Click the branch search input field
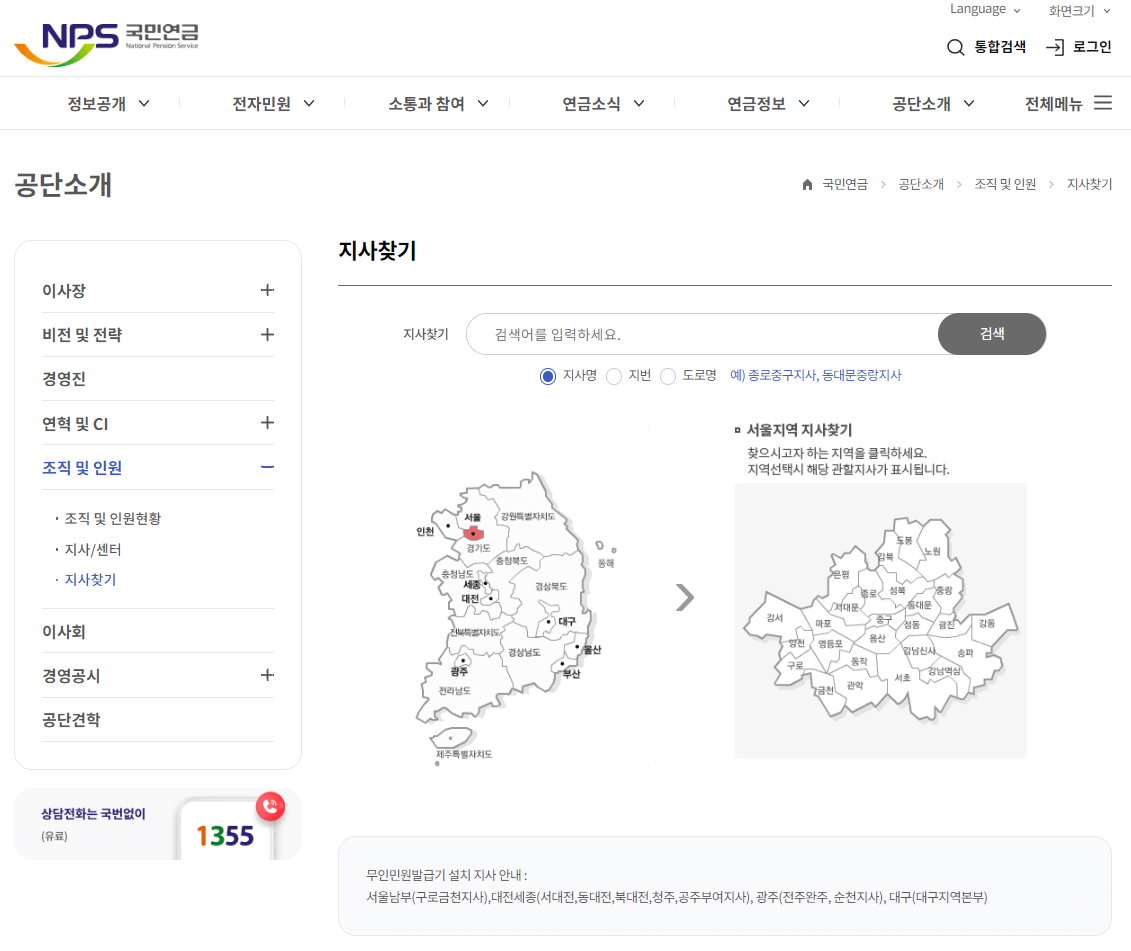 click(x=700, y=334)
